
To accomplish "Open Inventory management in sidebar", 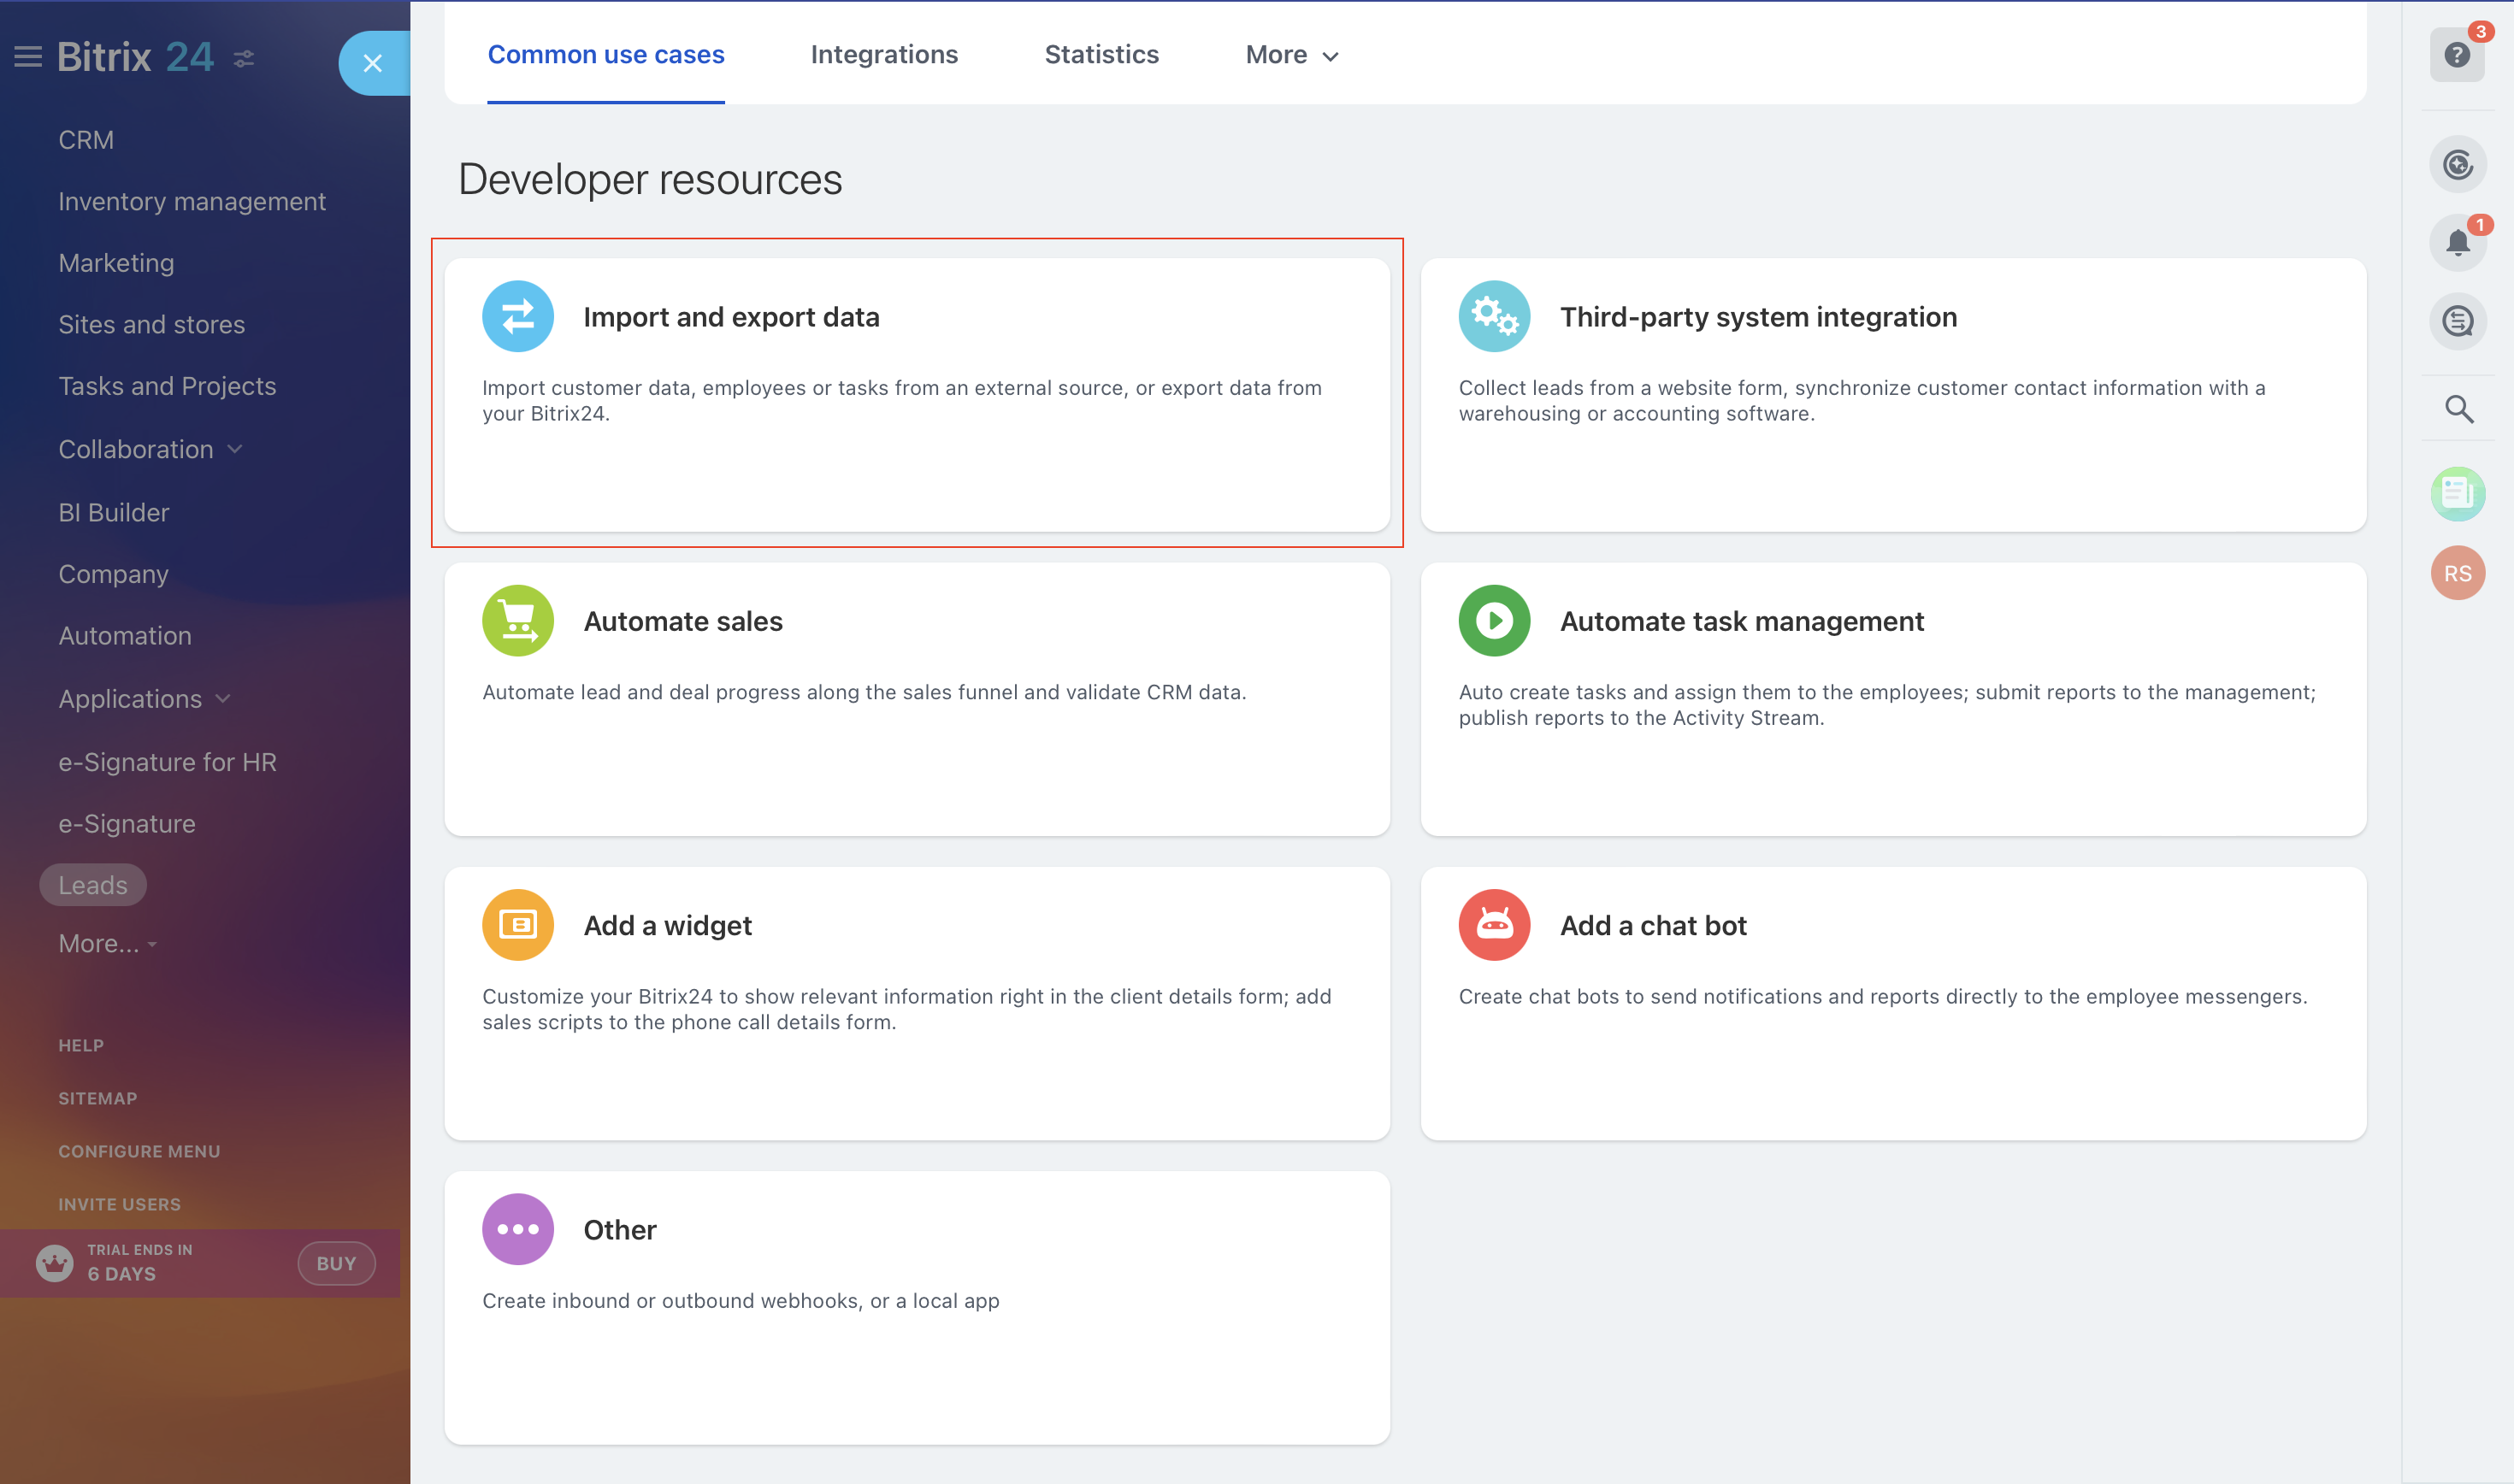I will (x=192, y=201).
